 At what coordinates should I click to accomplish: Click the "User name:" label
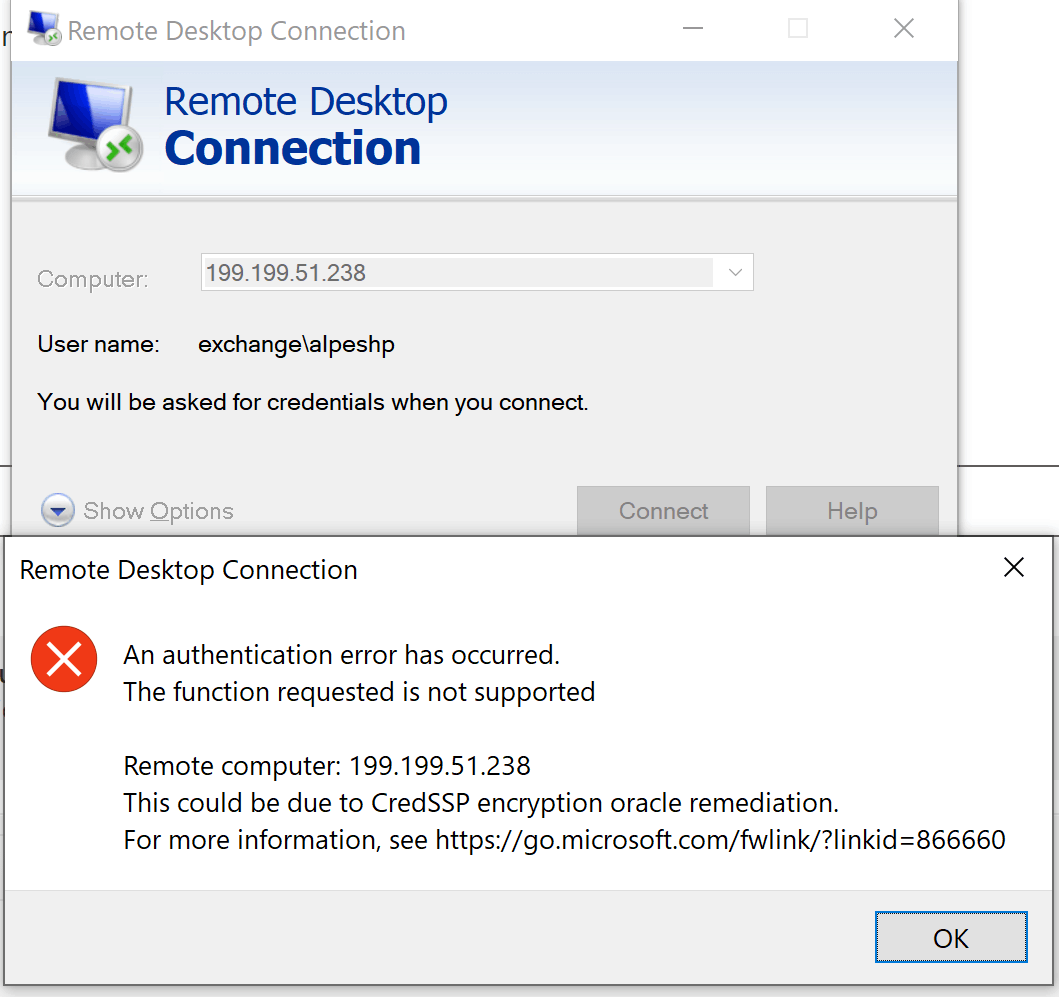[99, 344]
